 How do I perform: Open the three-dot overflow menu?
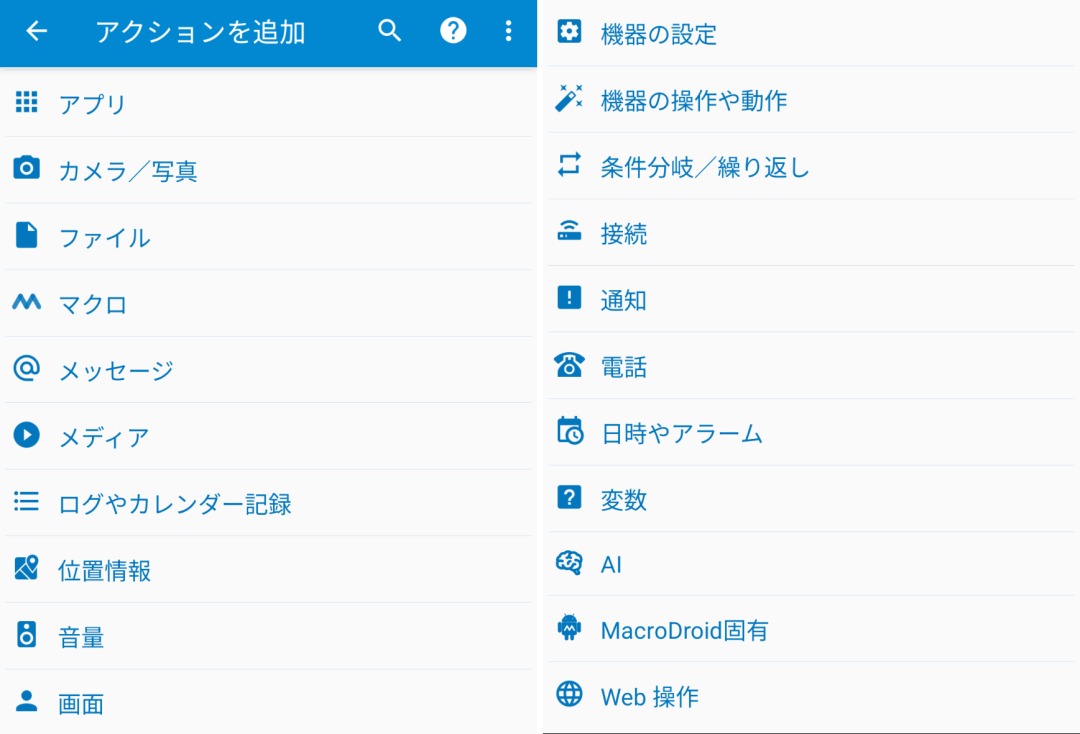click(x=508, y=31)
